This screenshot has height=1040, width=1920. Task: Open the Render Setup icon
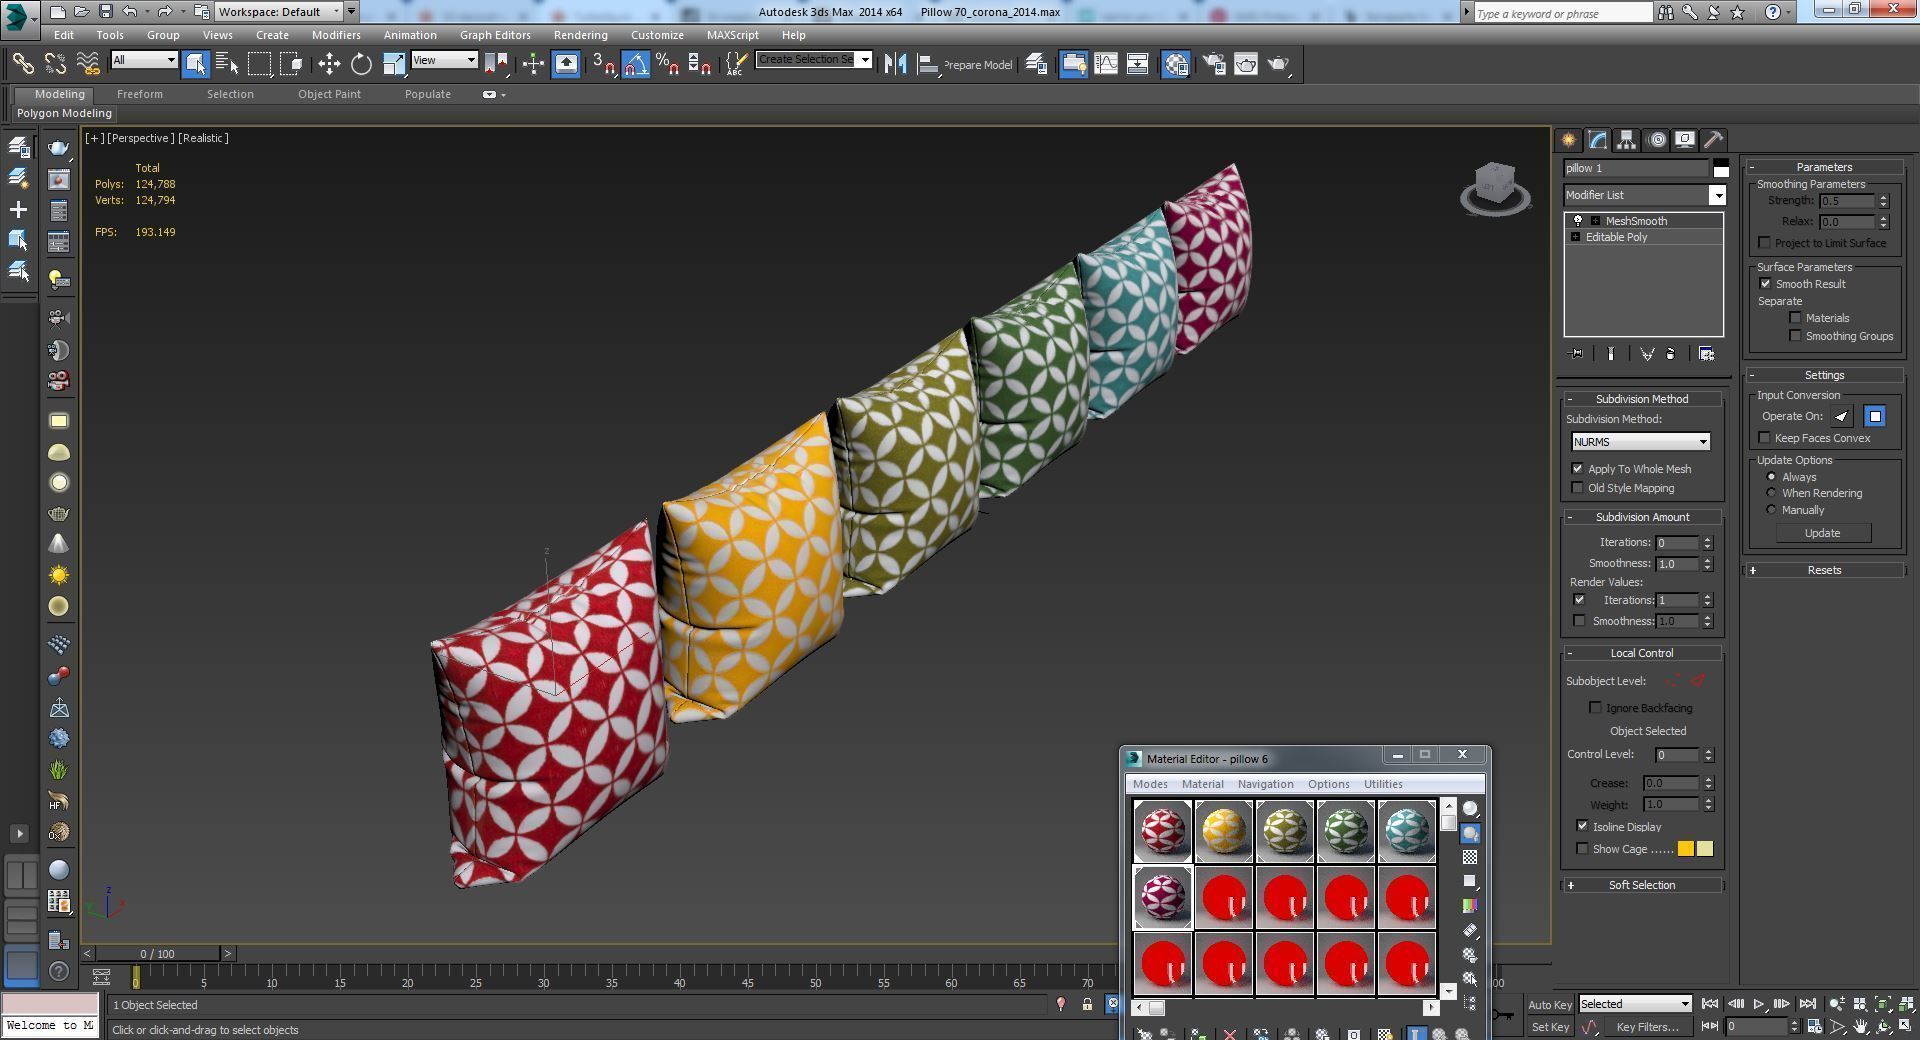1214,64
